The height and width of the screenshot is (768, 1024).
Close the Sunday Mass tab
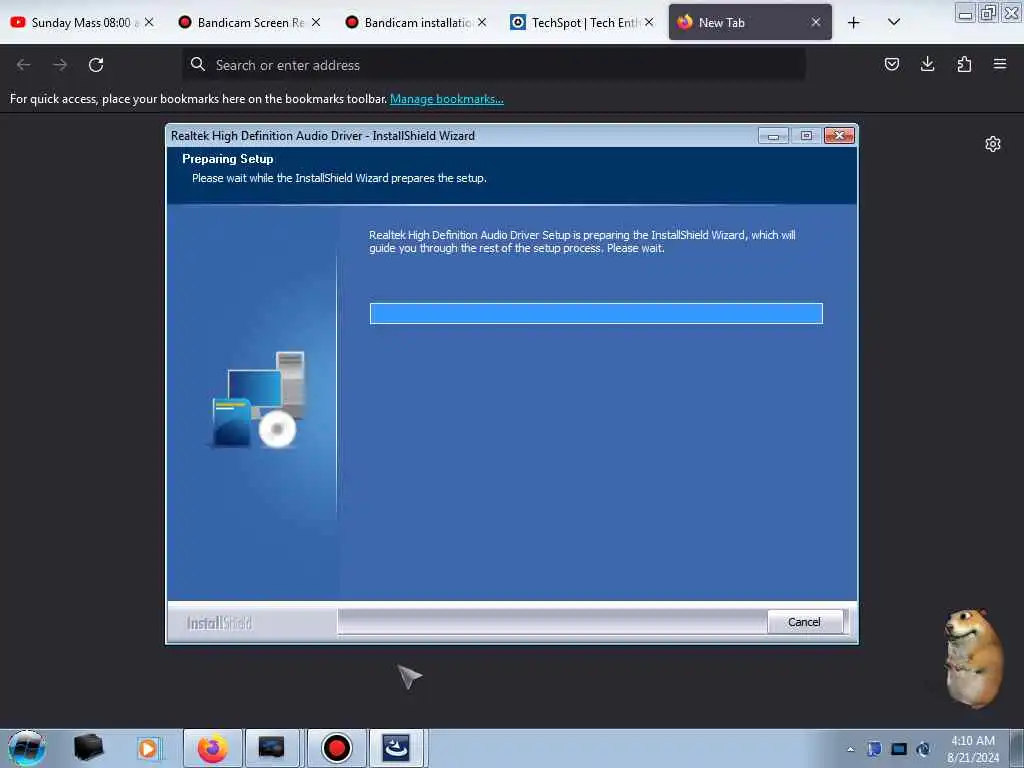pos(149,22)
